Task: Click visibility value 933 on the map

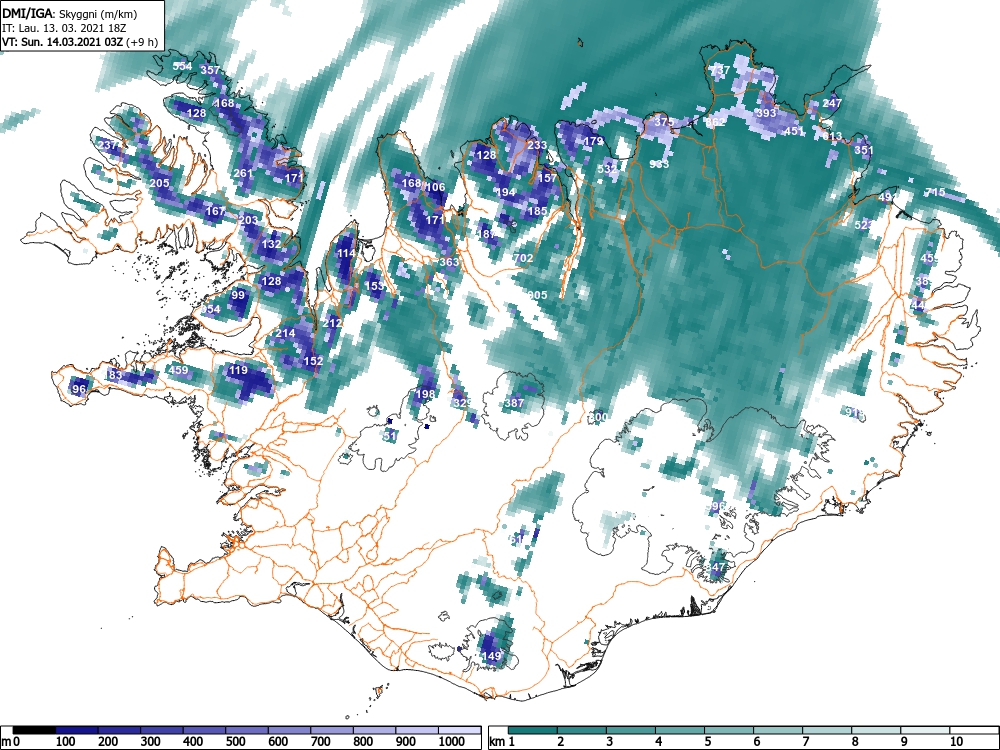Action: click(659, 164)
